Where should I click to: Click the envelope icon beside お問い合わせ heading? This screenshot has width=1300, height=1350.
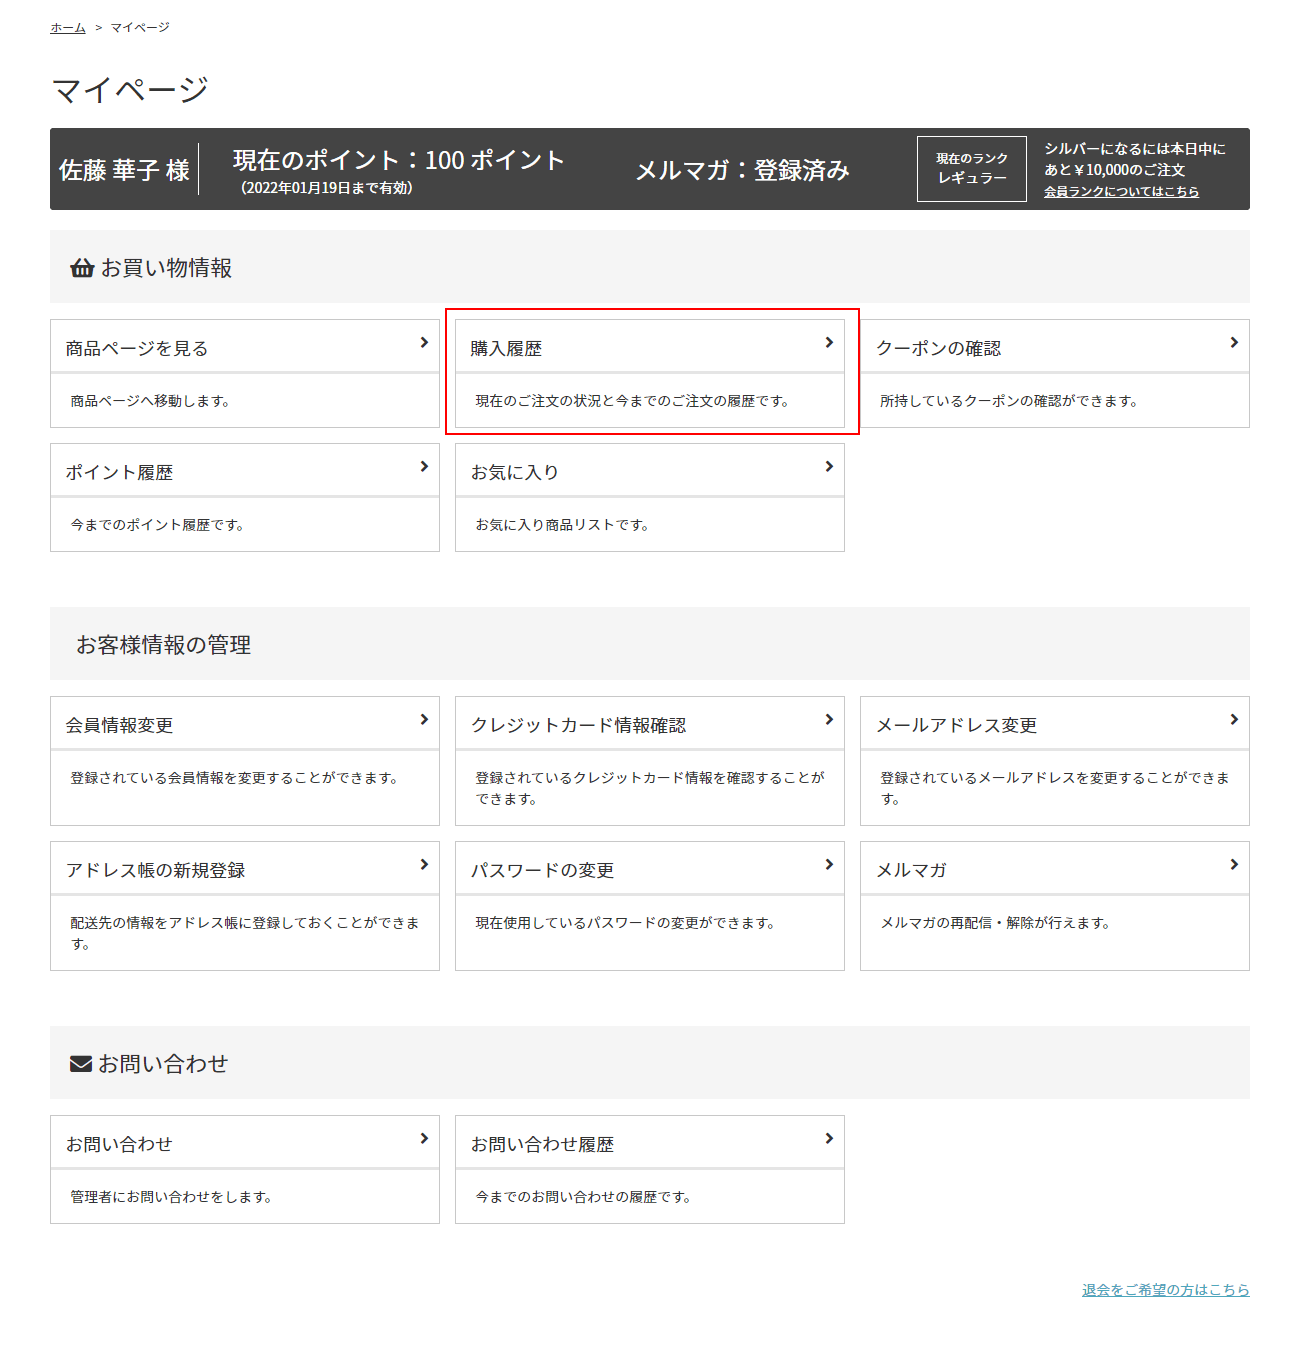pos(81,1064)
